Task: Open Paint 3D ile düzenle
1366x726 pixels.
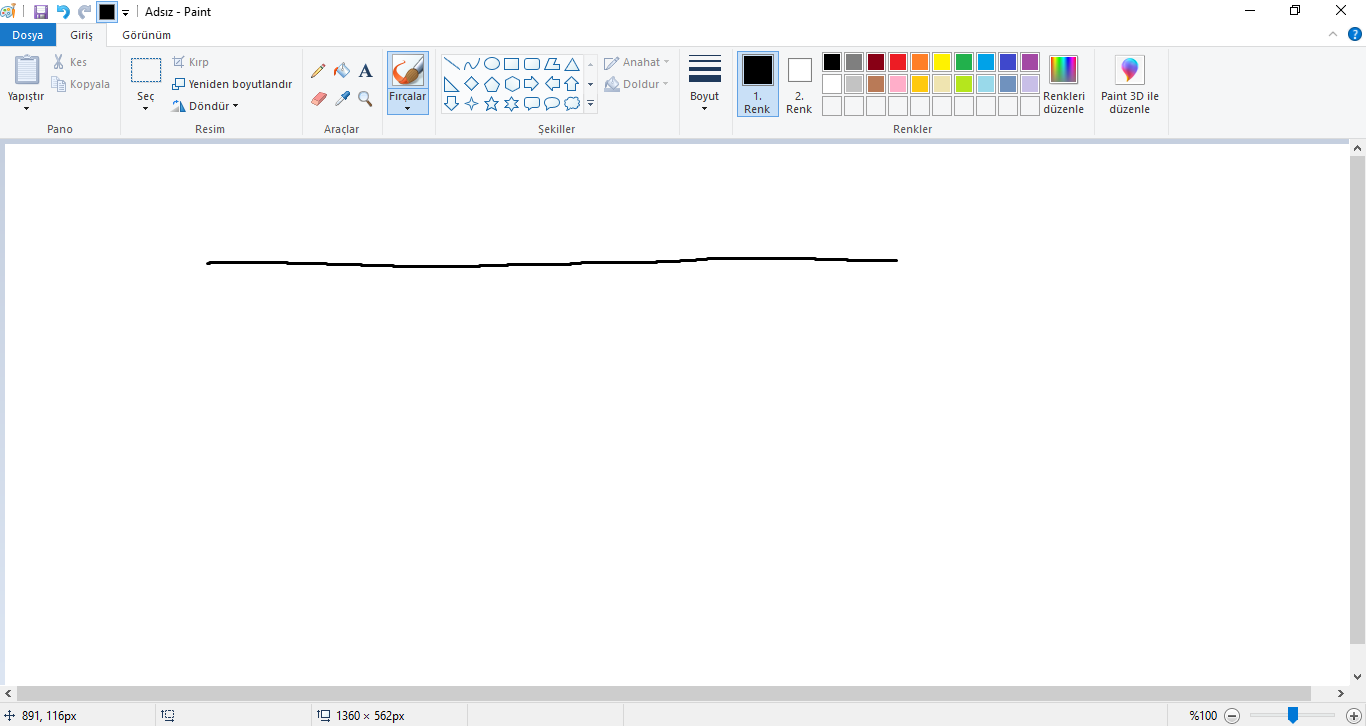Action: click(x=1130, y=84)
